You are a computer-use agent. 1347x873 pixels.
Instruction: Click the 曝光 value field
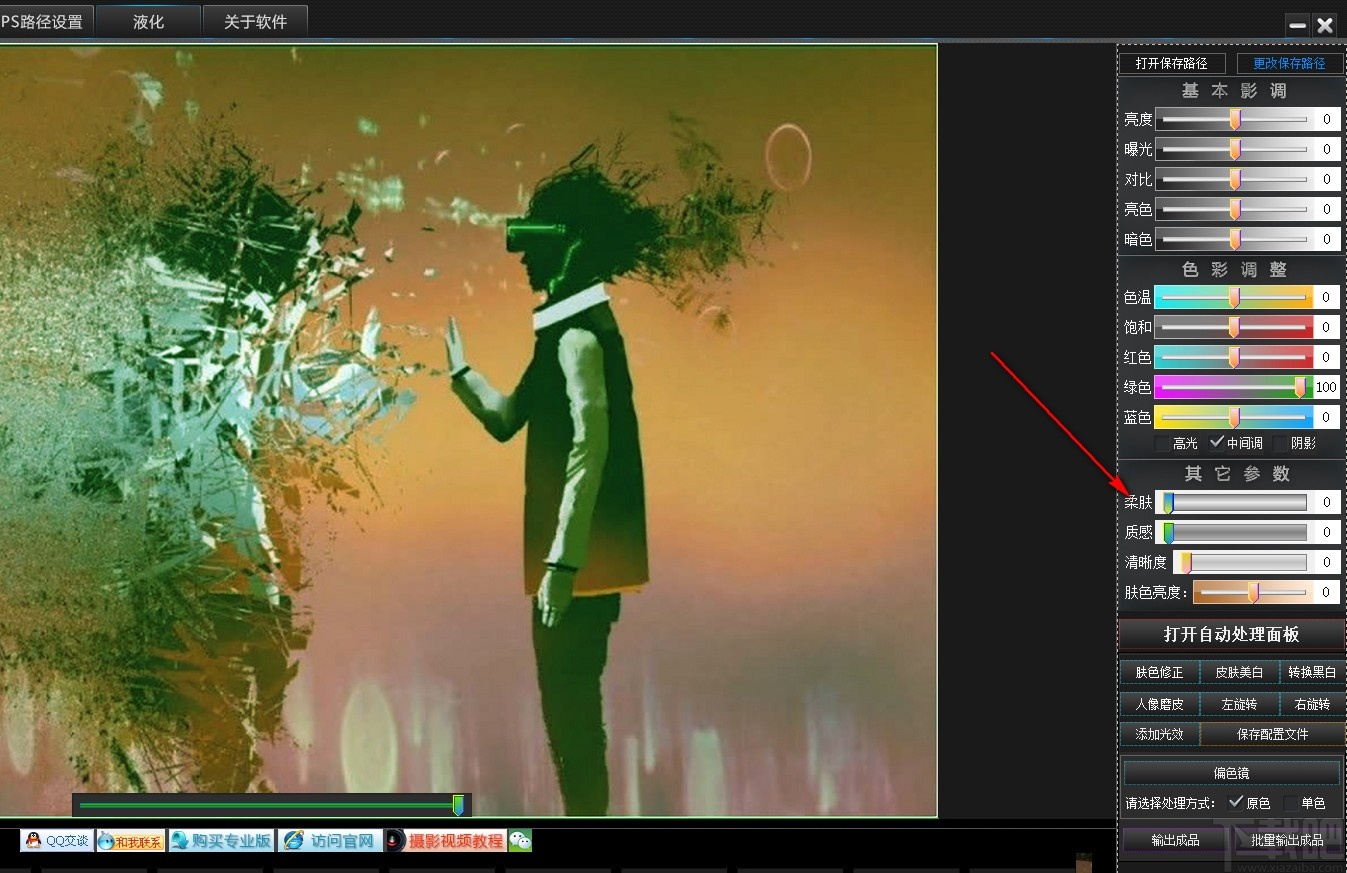(x=1327, y=149)
